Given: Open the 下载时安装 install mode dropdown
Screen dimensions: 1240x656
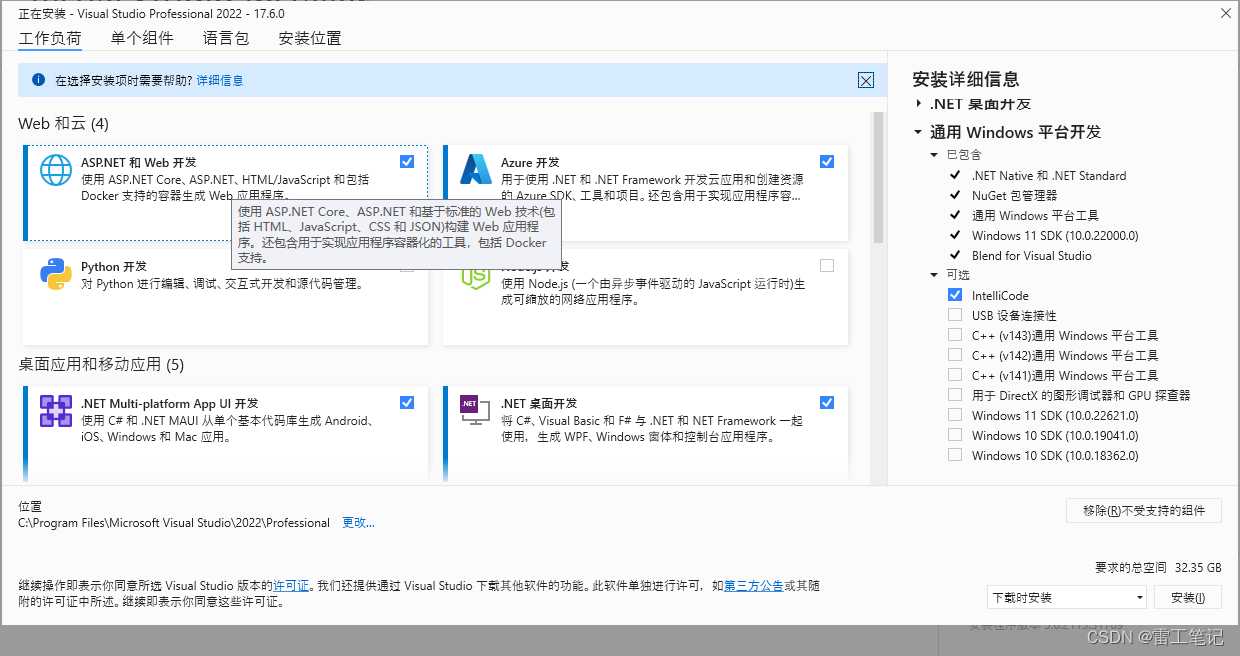Looking at the screenshot, I should (1067, 597).
